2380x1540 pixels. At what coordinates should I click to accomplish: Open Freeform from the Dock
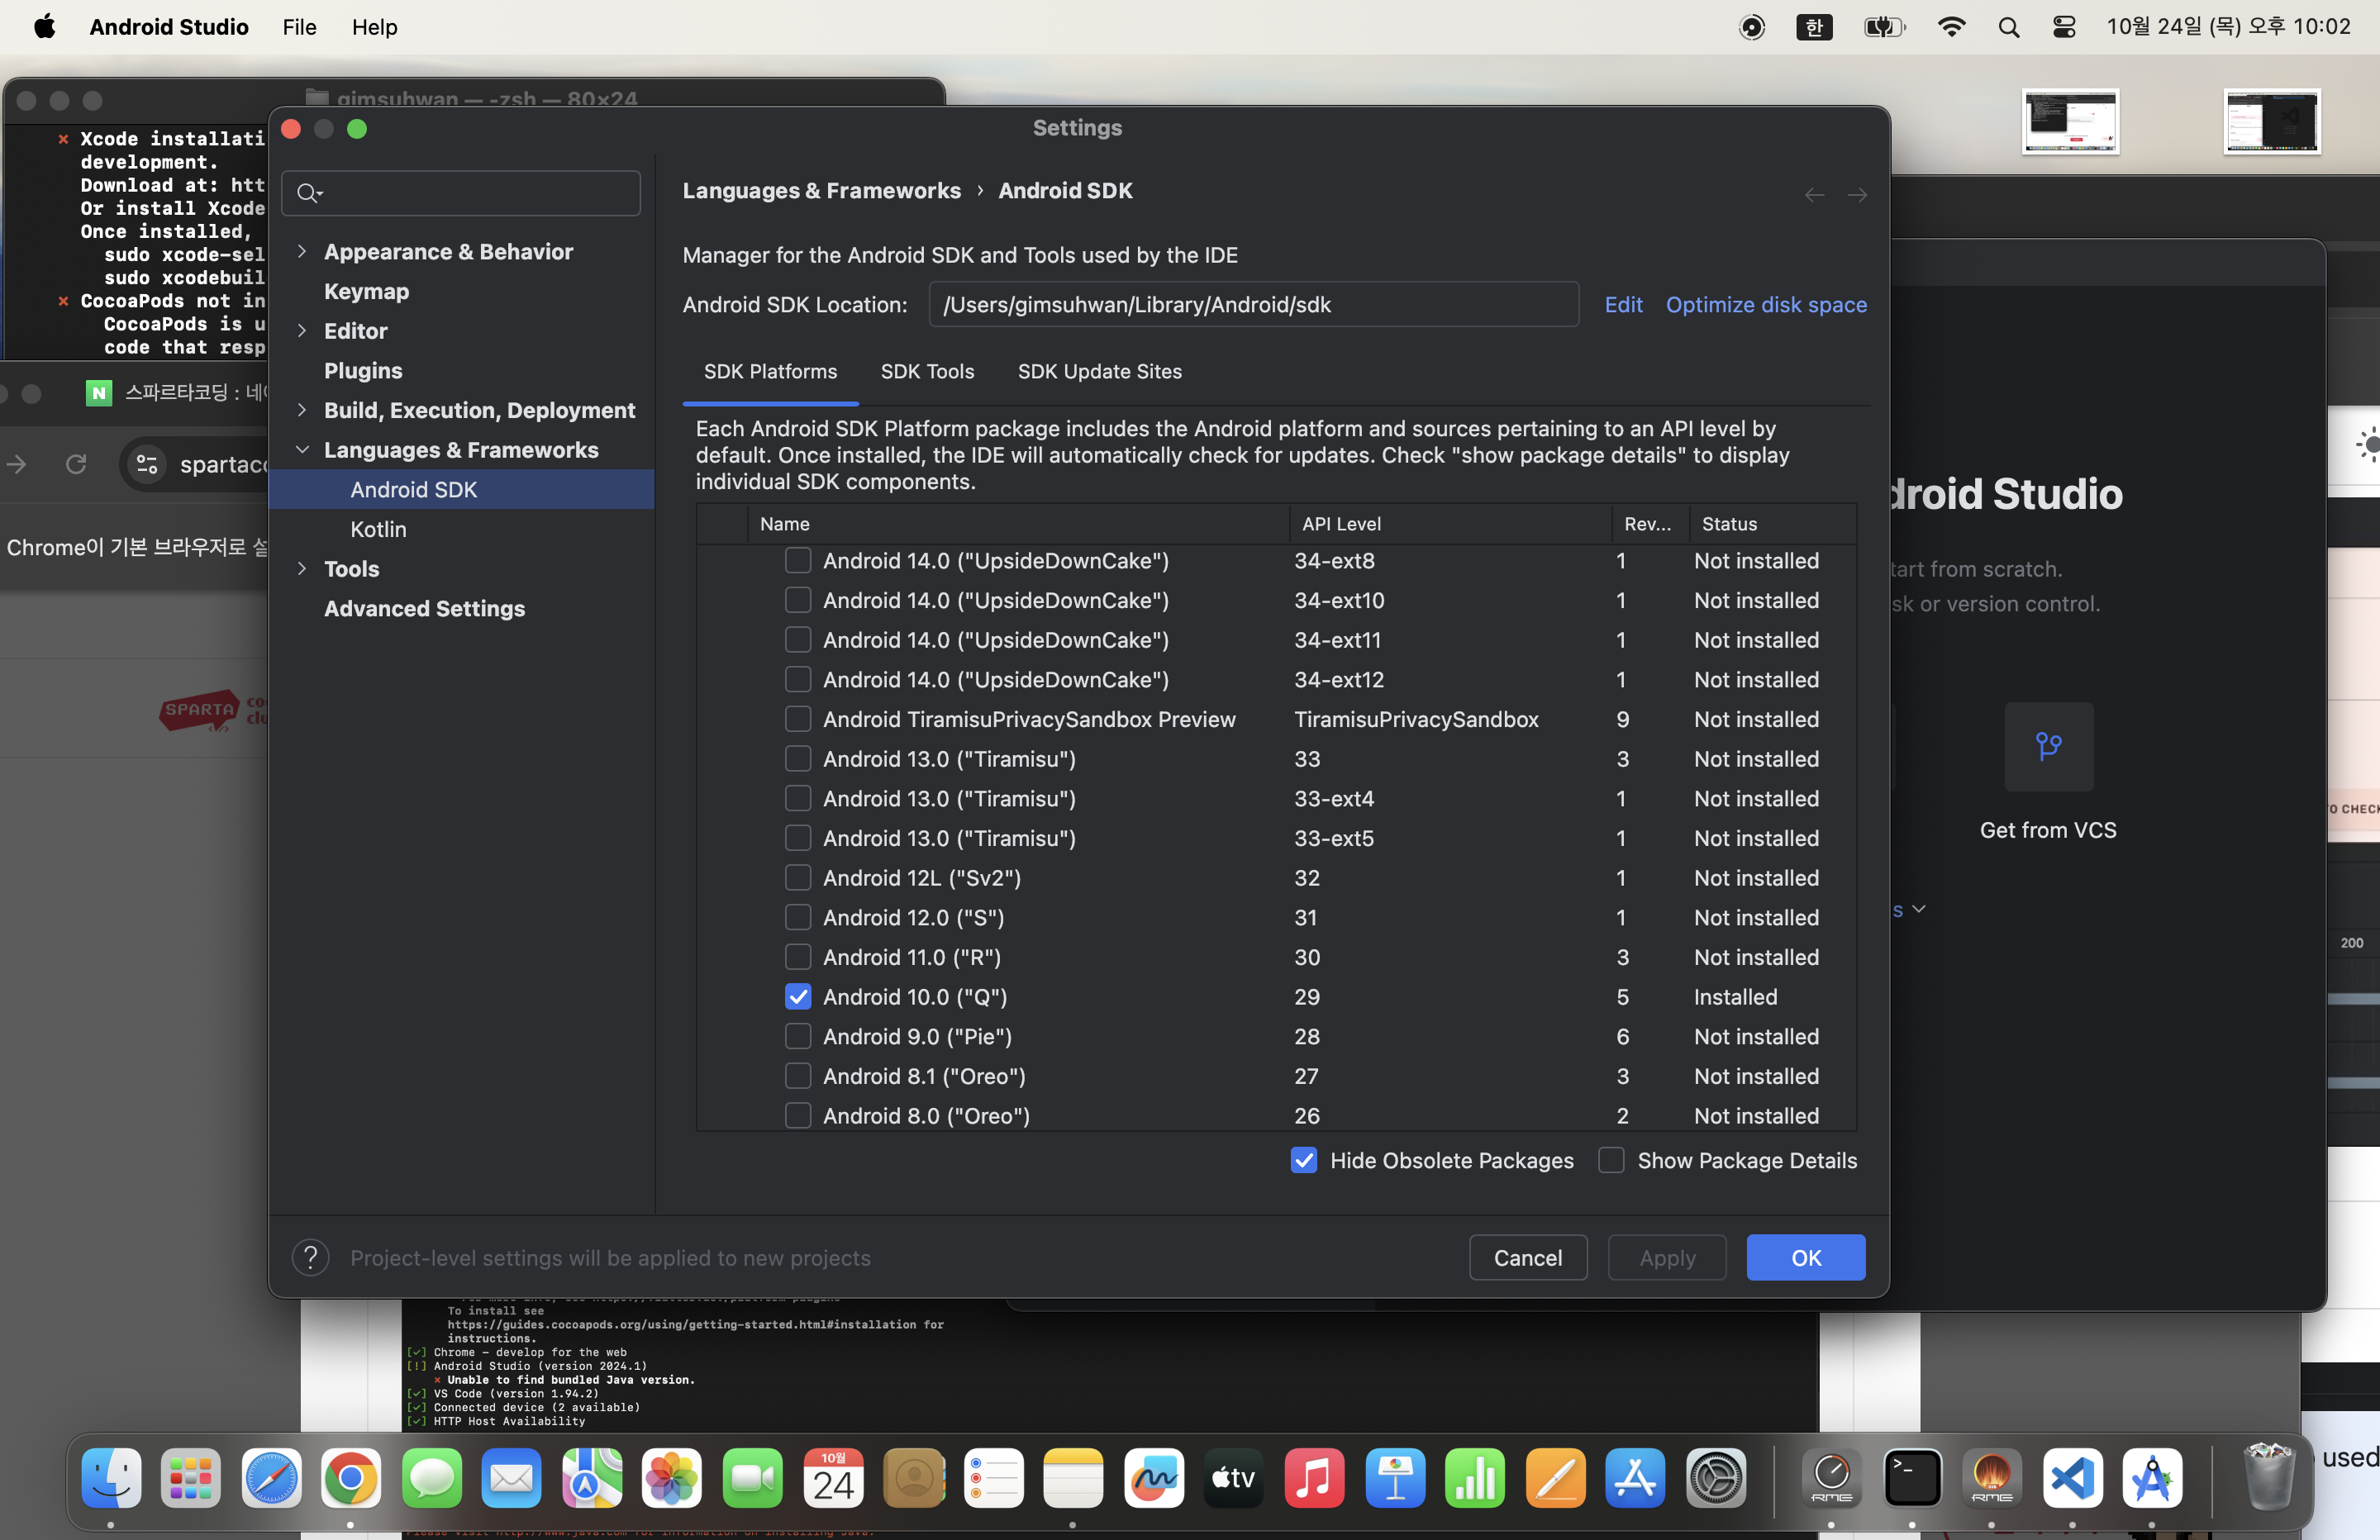1154,1478
